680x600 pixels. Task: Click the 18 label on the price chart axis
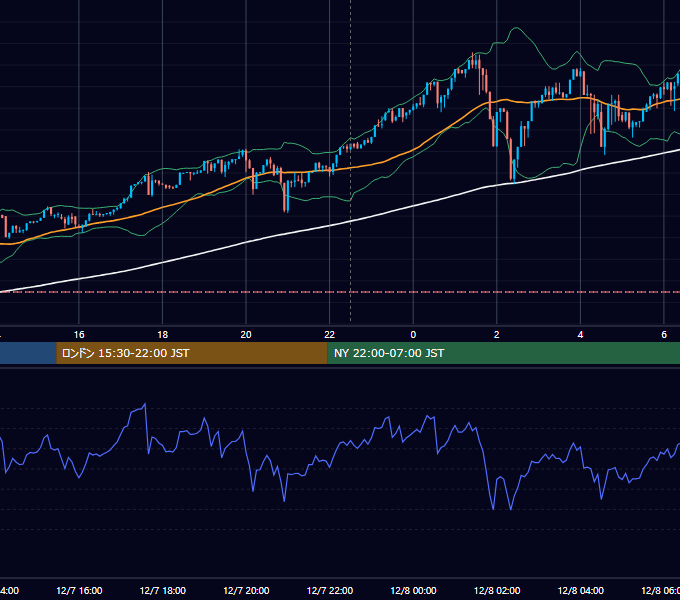(163, 335)
